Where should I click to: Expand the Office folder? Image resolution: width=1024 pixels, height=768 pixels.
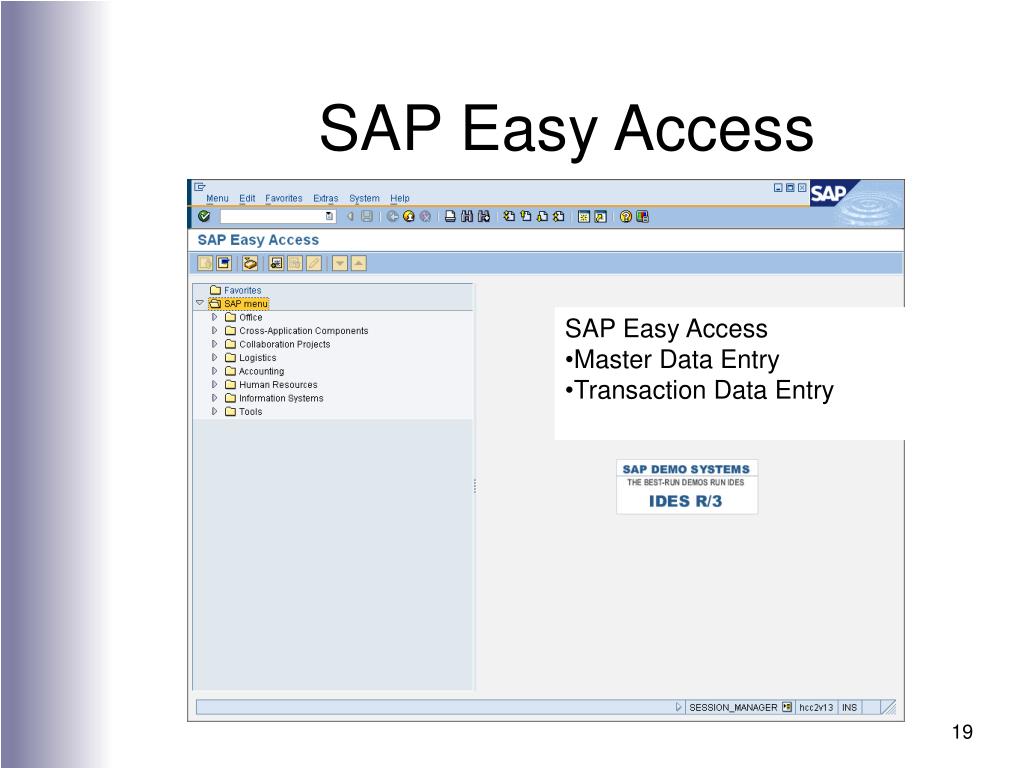click(x=214, y=317)
